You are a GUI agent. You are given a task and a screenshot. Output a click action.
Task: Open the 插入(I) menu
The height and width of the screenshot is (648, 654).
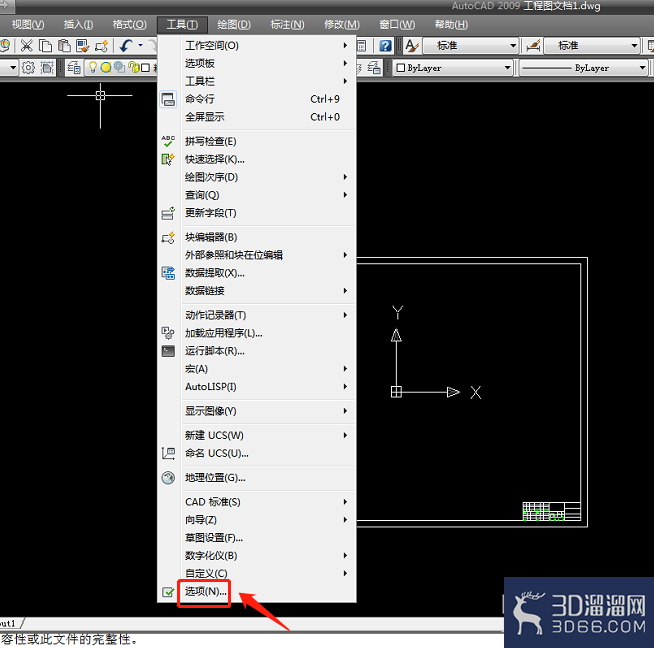(x=78, y=25)
